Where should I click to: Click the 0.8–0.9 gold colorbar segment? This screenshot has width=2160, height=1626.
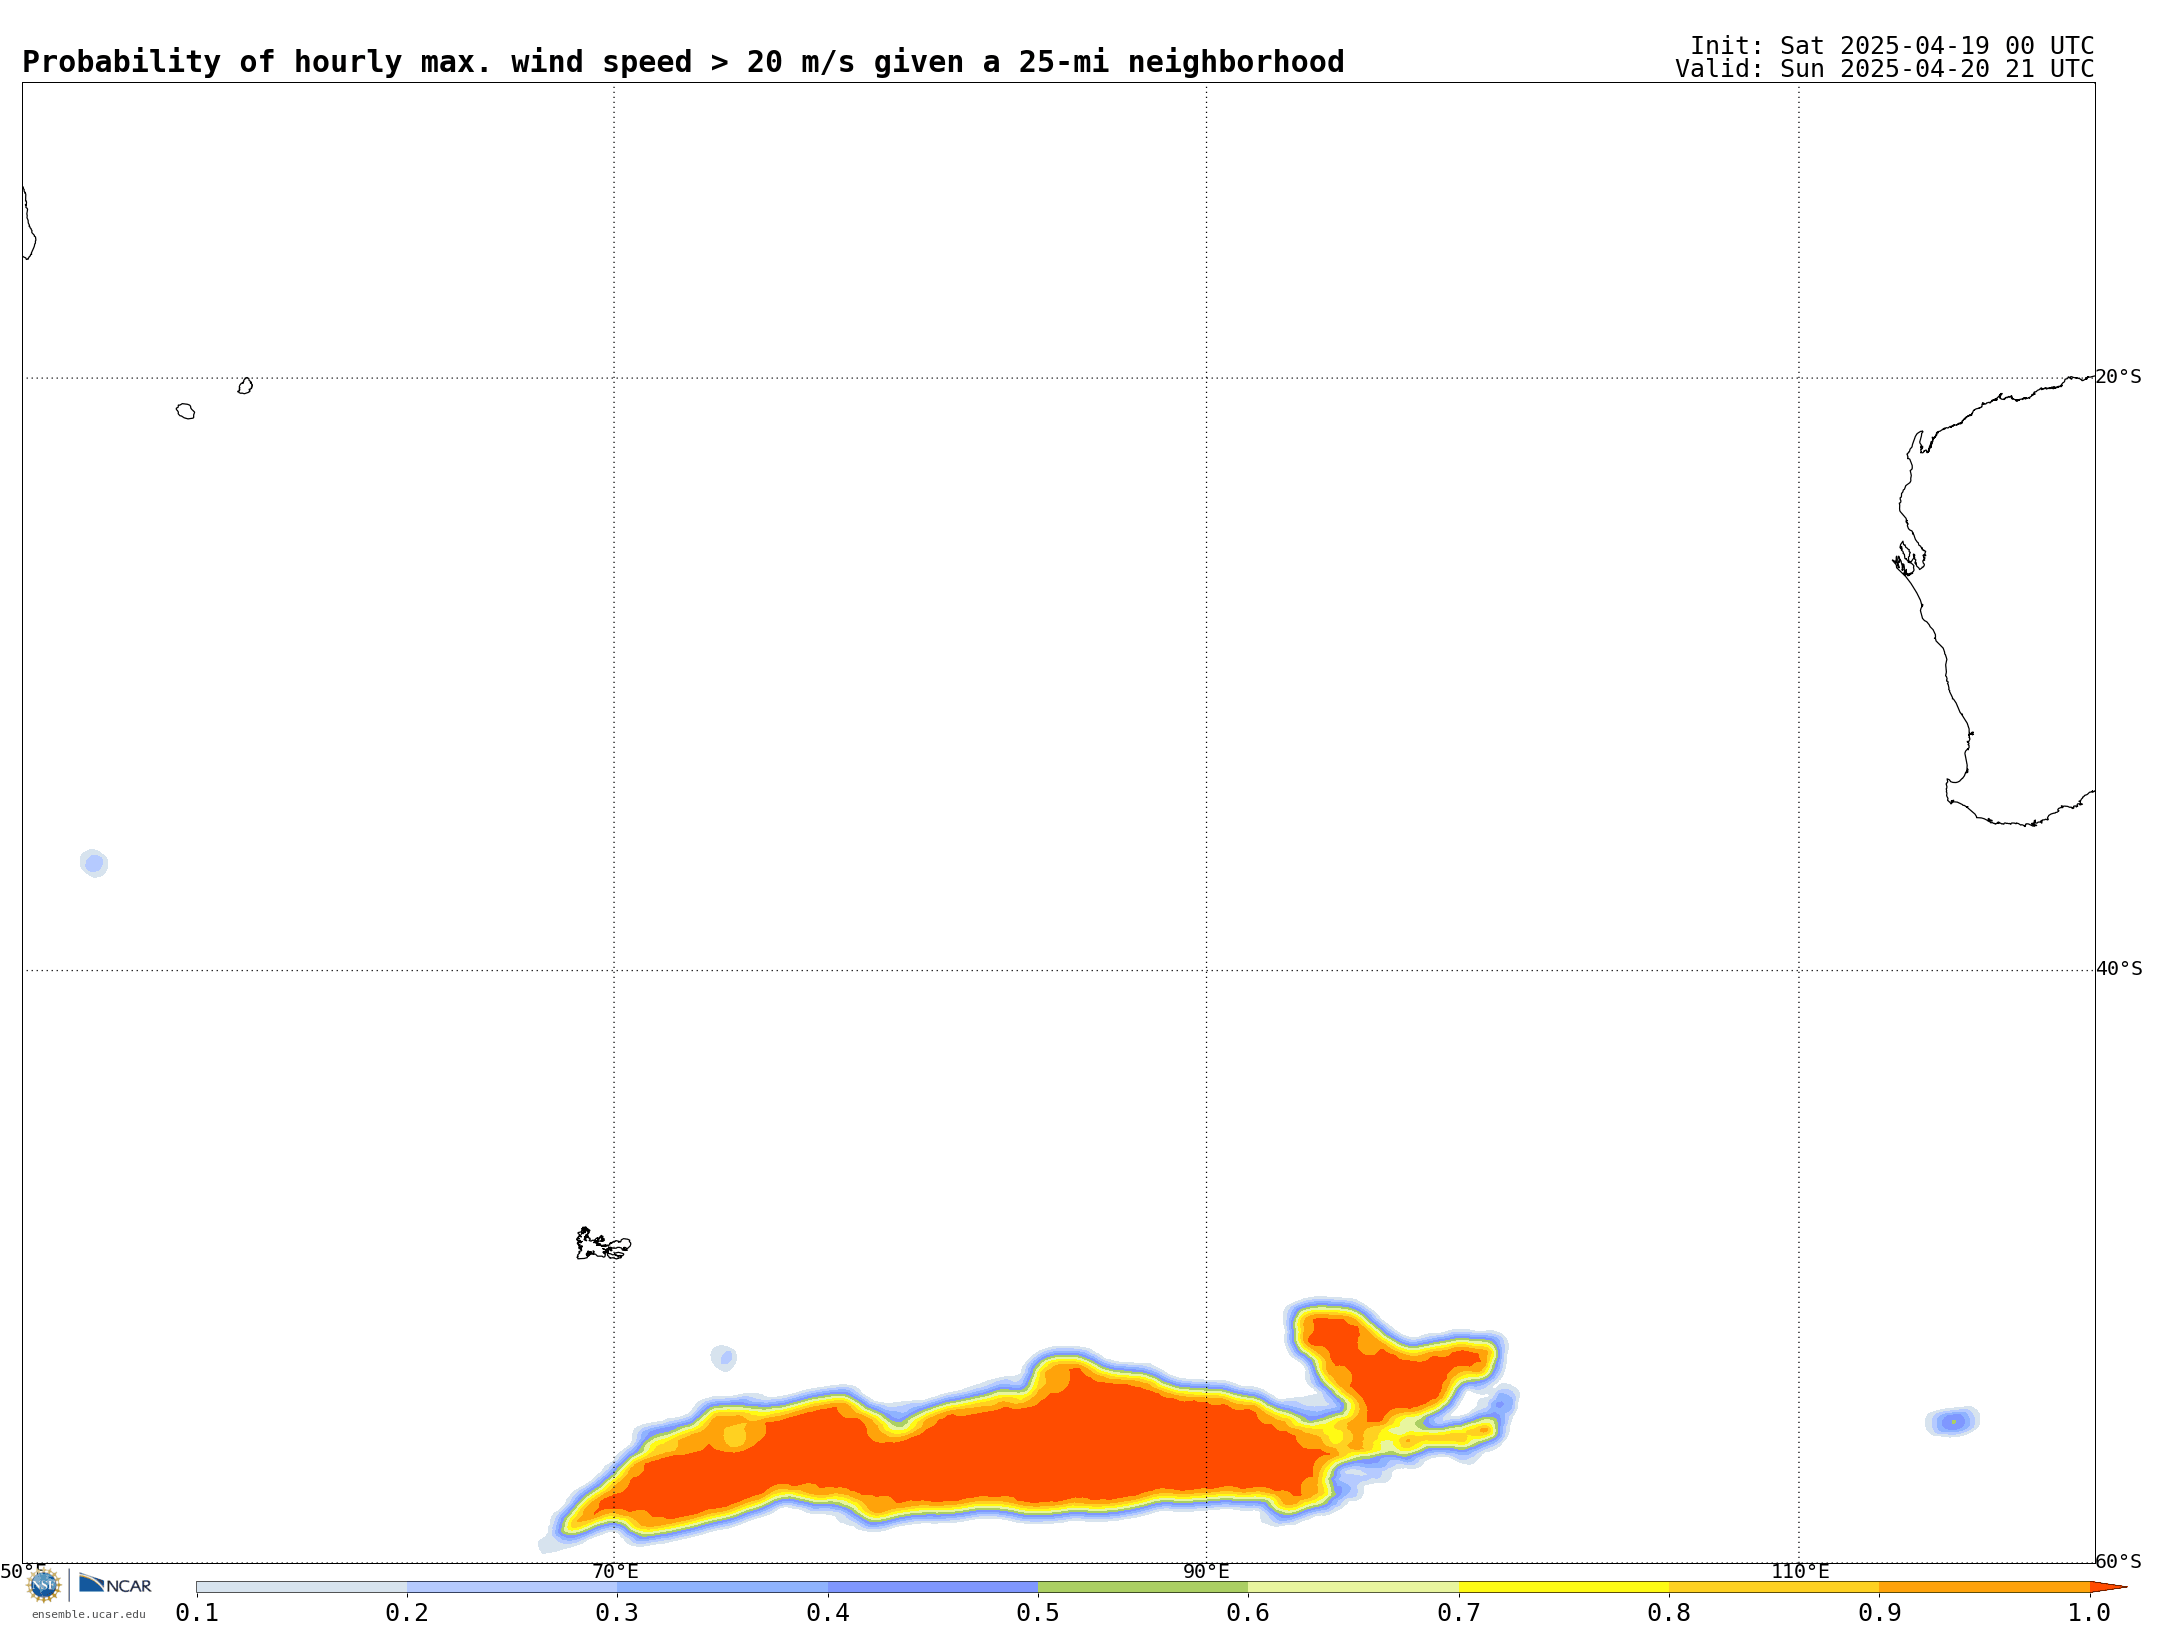[1774, 1587]
